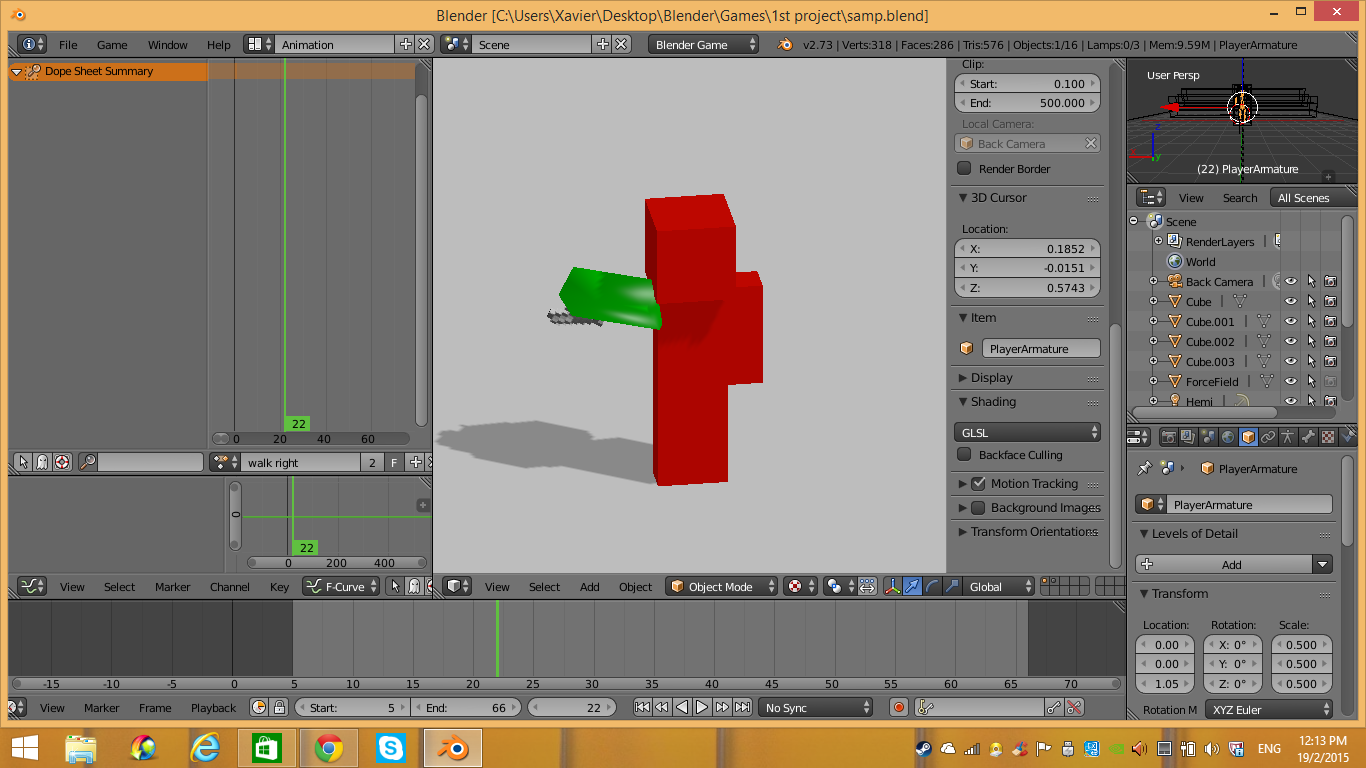Play the animation forward
Screen dimensions: 1366x768
tap(702, 707)
